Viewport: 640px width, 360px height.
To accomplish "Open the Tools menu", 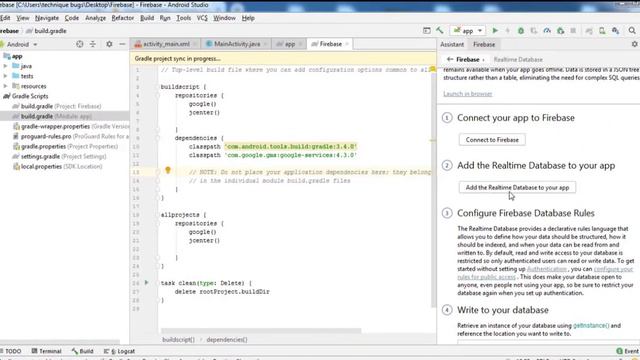I will click(x=184, y=18).
